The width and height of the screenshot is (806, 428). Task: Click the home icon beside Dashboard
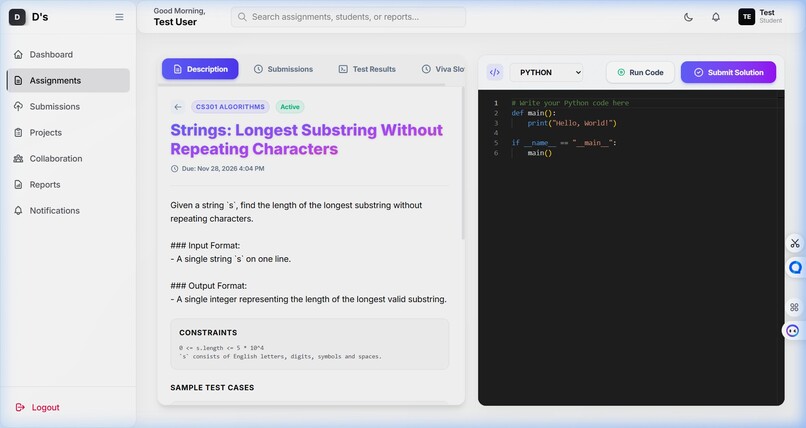point(19,54)
